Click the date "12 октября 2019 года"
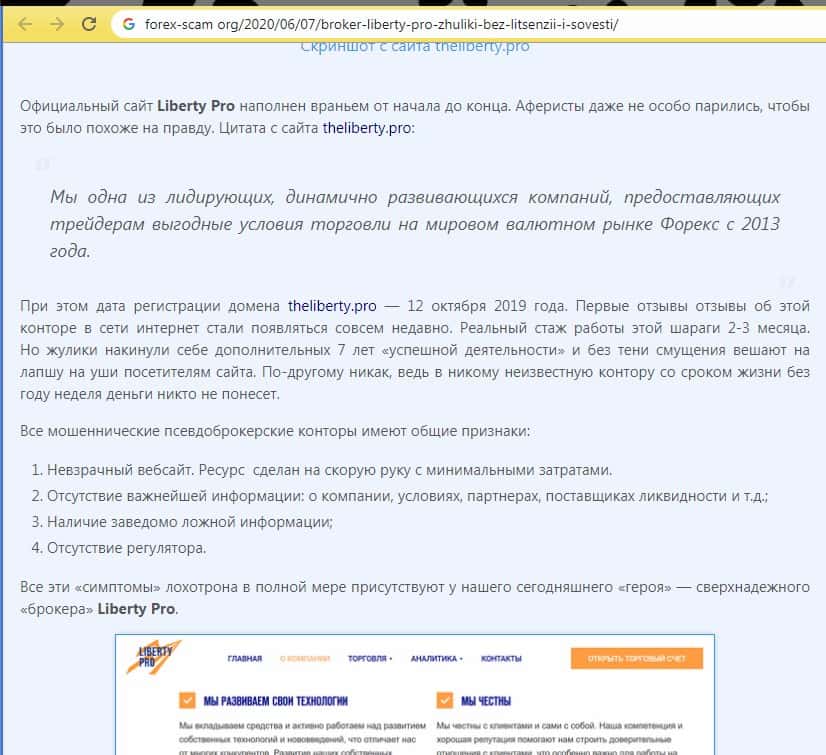This screenshot has width=826, height=755. point(486,306)
